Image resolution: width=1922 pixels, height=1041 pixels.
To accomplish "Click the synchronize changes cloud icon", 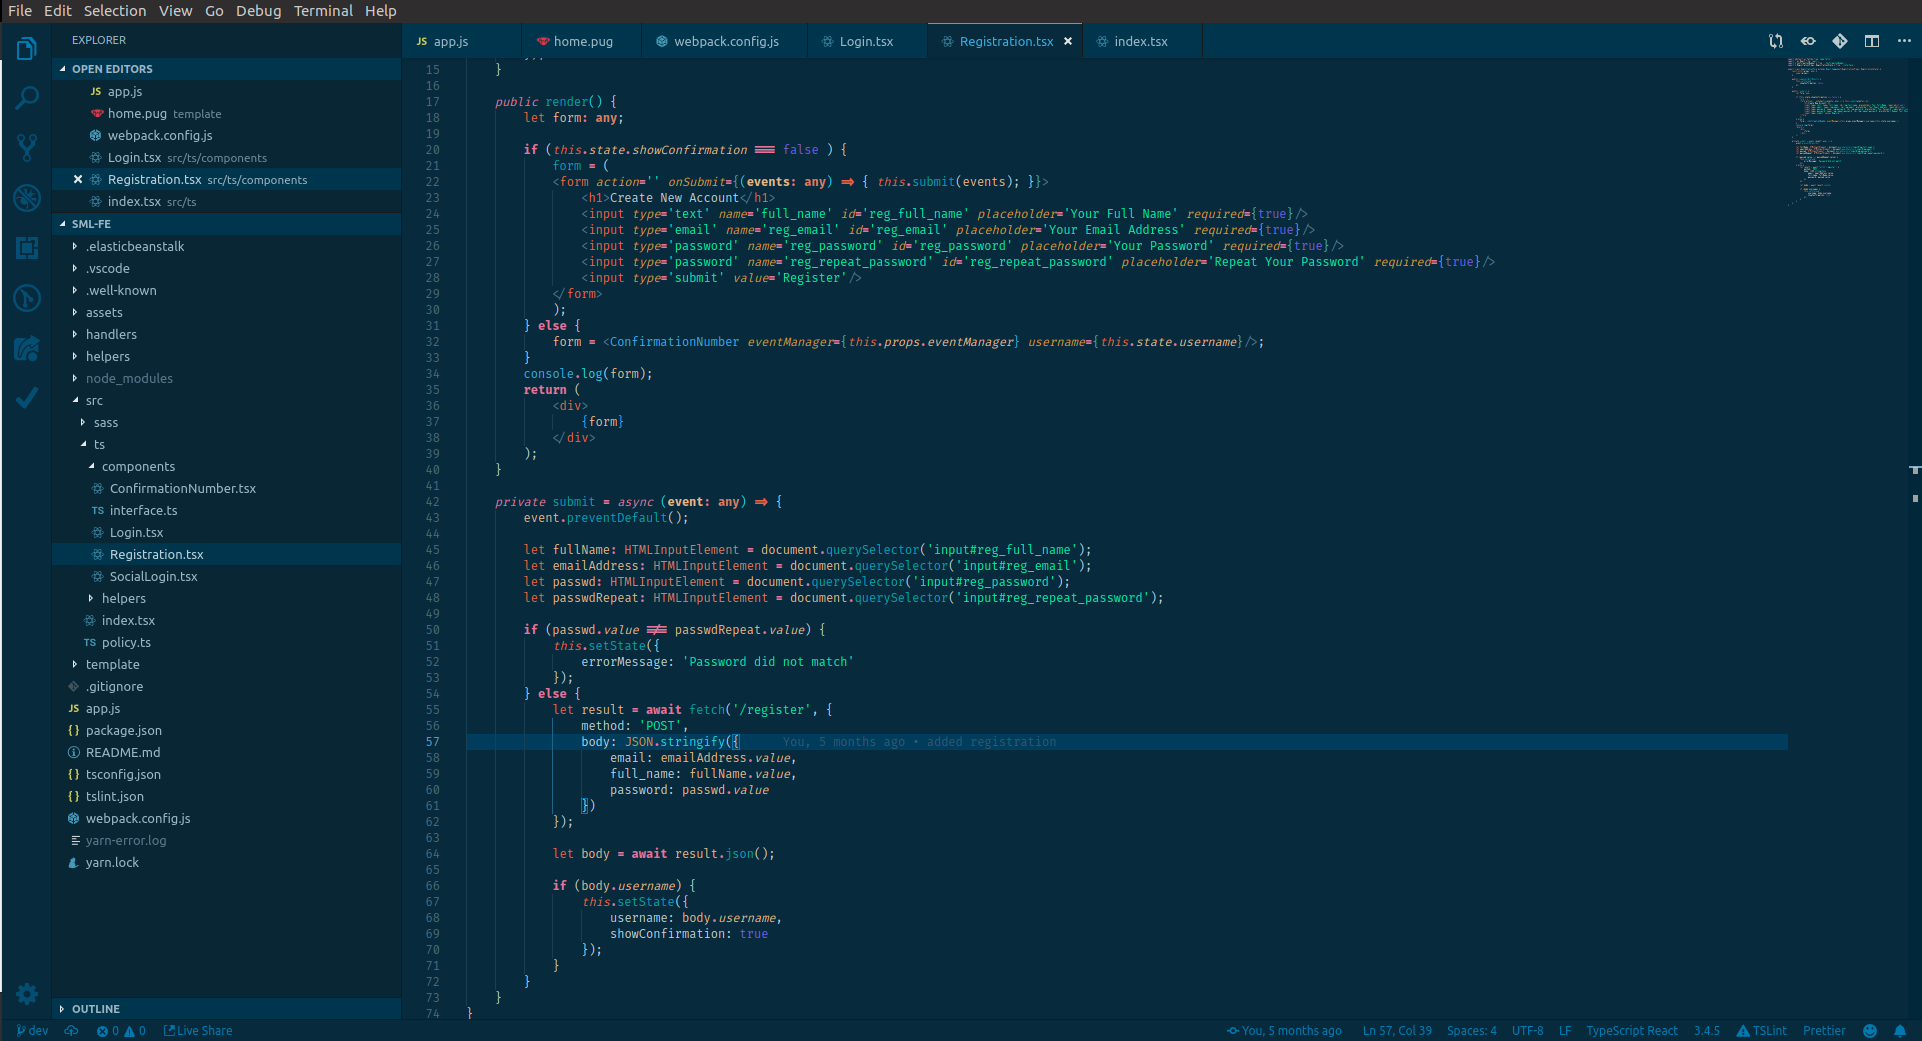I will coord(71,1031).
